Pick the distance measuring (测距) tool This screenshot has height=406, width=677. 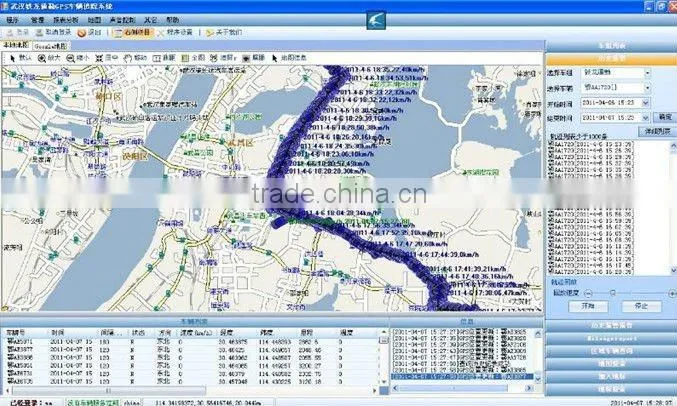pyautogui.click(x=164, y=58)
